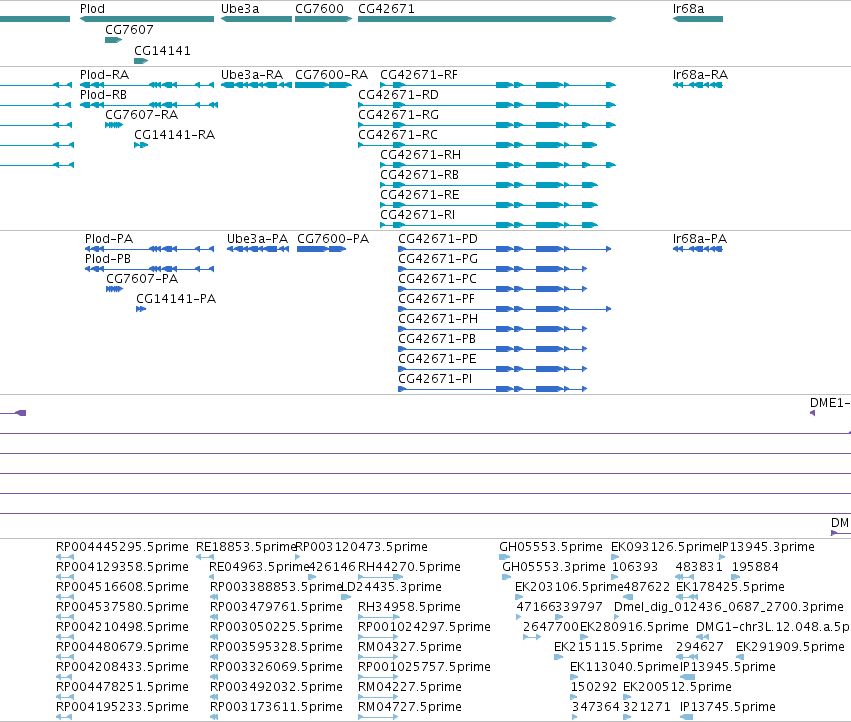The width and height of the screenshot is (851, 722).
Task: Select the Ube3a-PA protein label
Action: coord(257,239)
